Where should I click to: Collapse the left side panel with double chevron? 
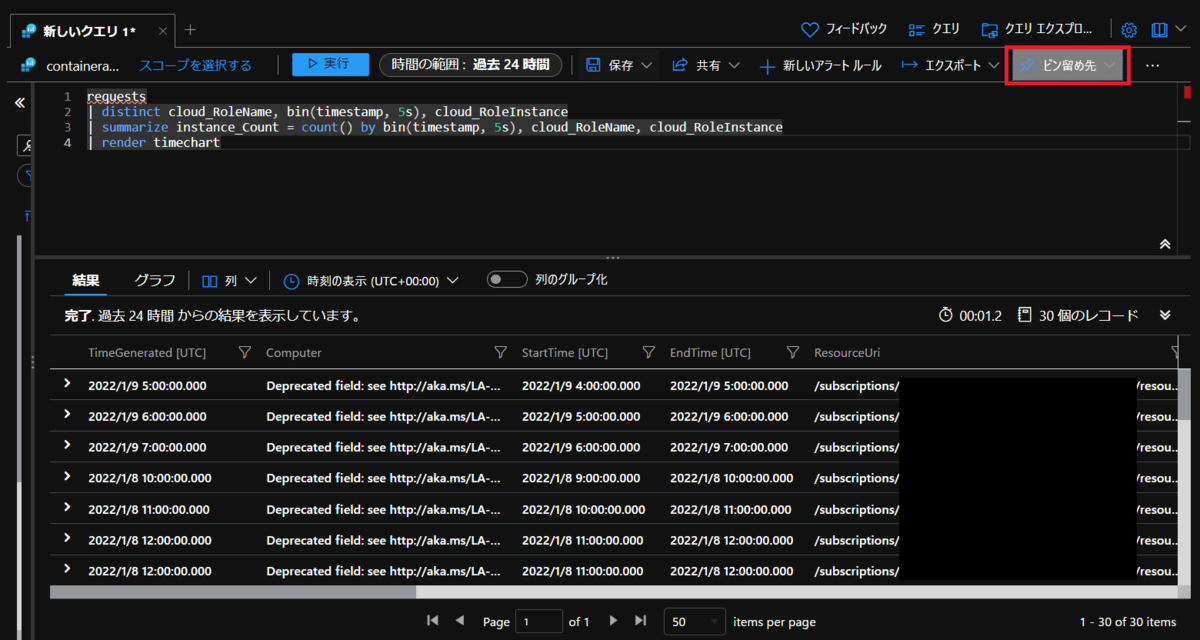pos(19,103)
